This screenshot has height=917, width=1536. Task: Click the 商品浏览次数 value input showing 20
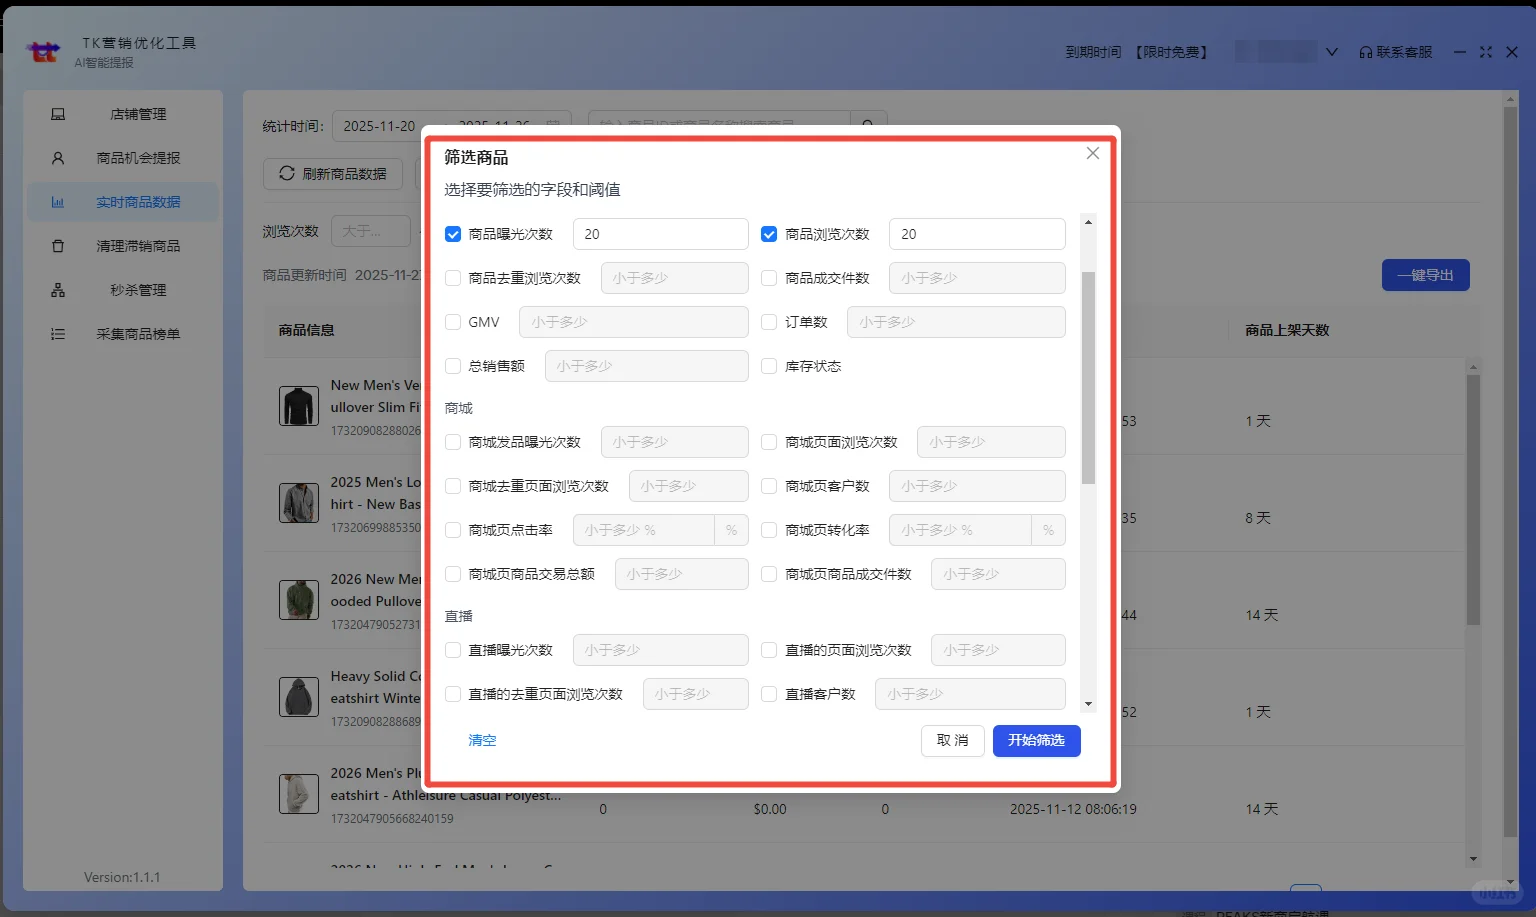976,233
